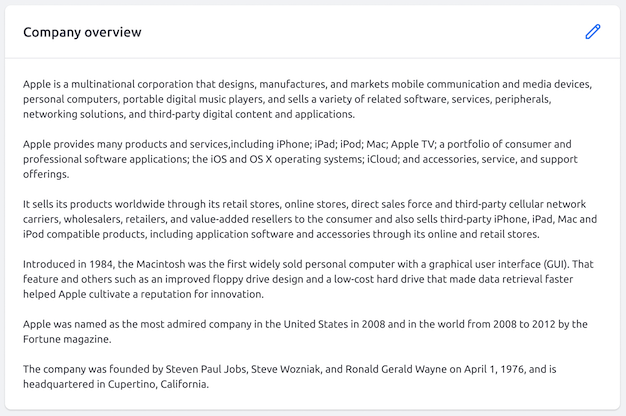Click the paragraph starting 'The company was founded'
Screen dimensions: 626x416
click(289, 376)
